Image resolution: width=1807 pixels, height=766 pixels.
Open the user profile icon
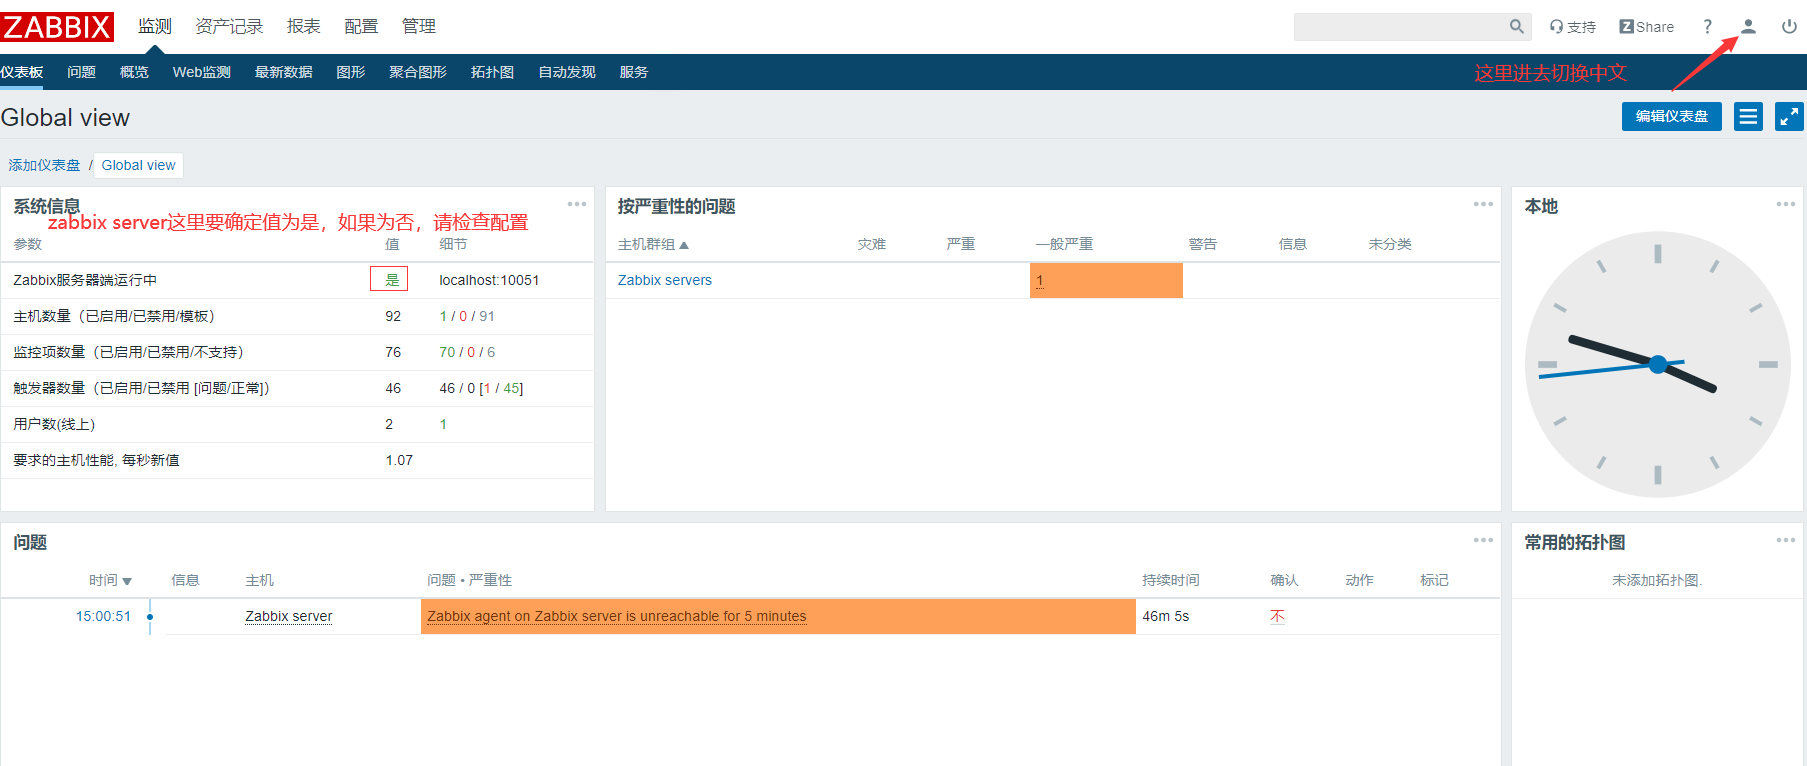click(x=1748, y=27)
